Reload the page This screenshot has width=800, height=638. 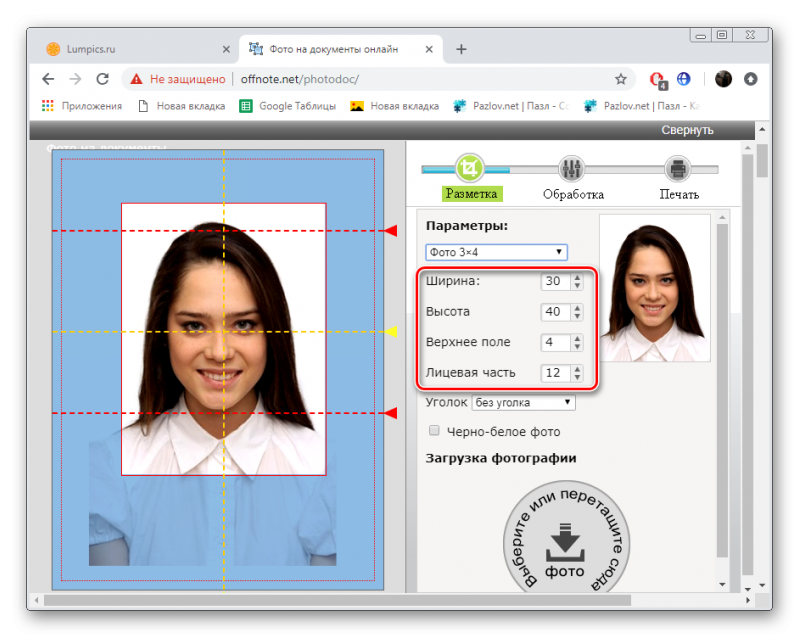(103, 79)
